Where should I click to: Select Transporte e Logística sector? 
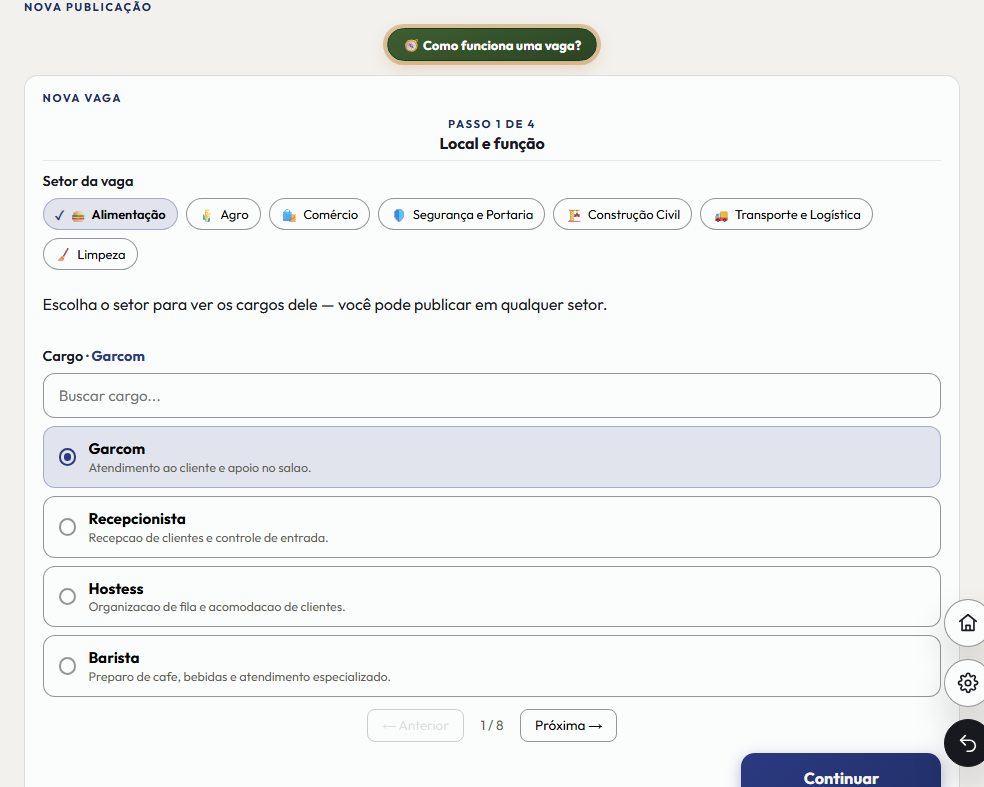786,215
